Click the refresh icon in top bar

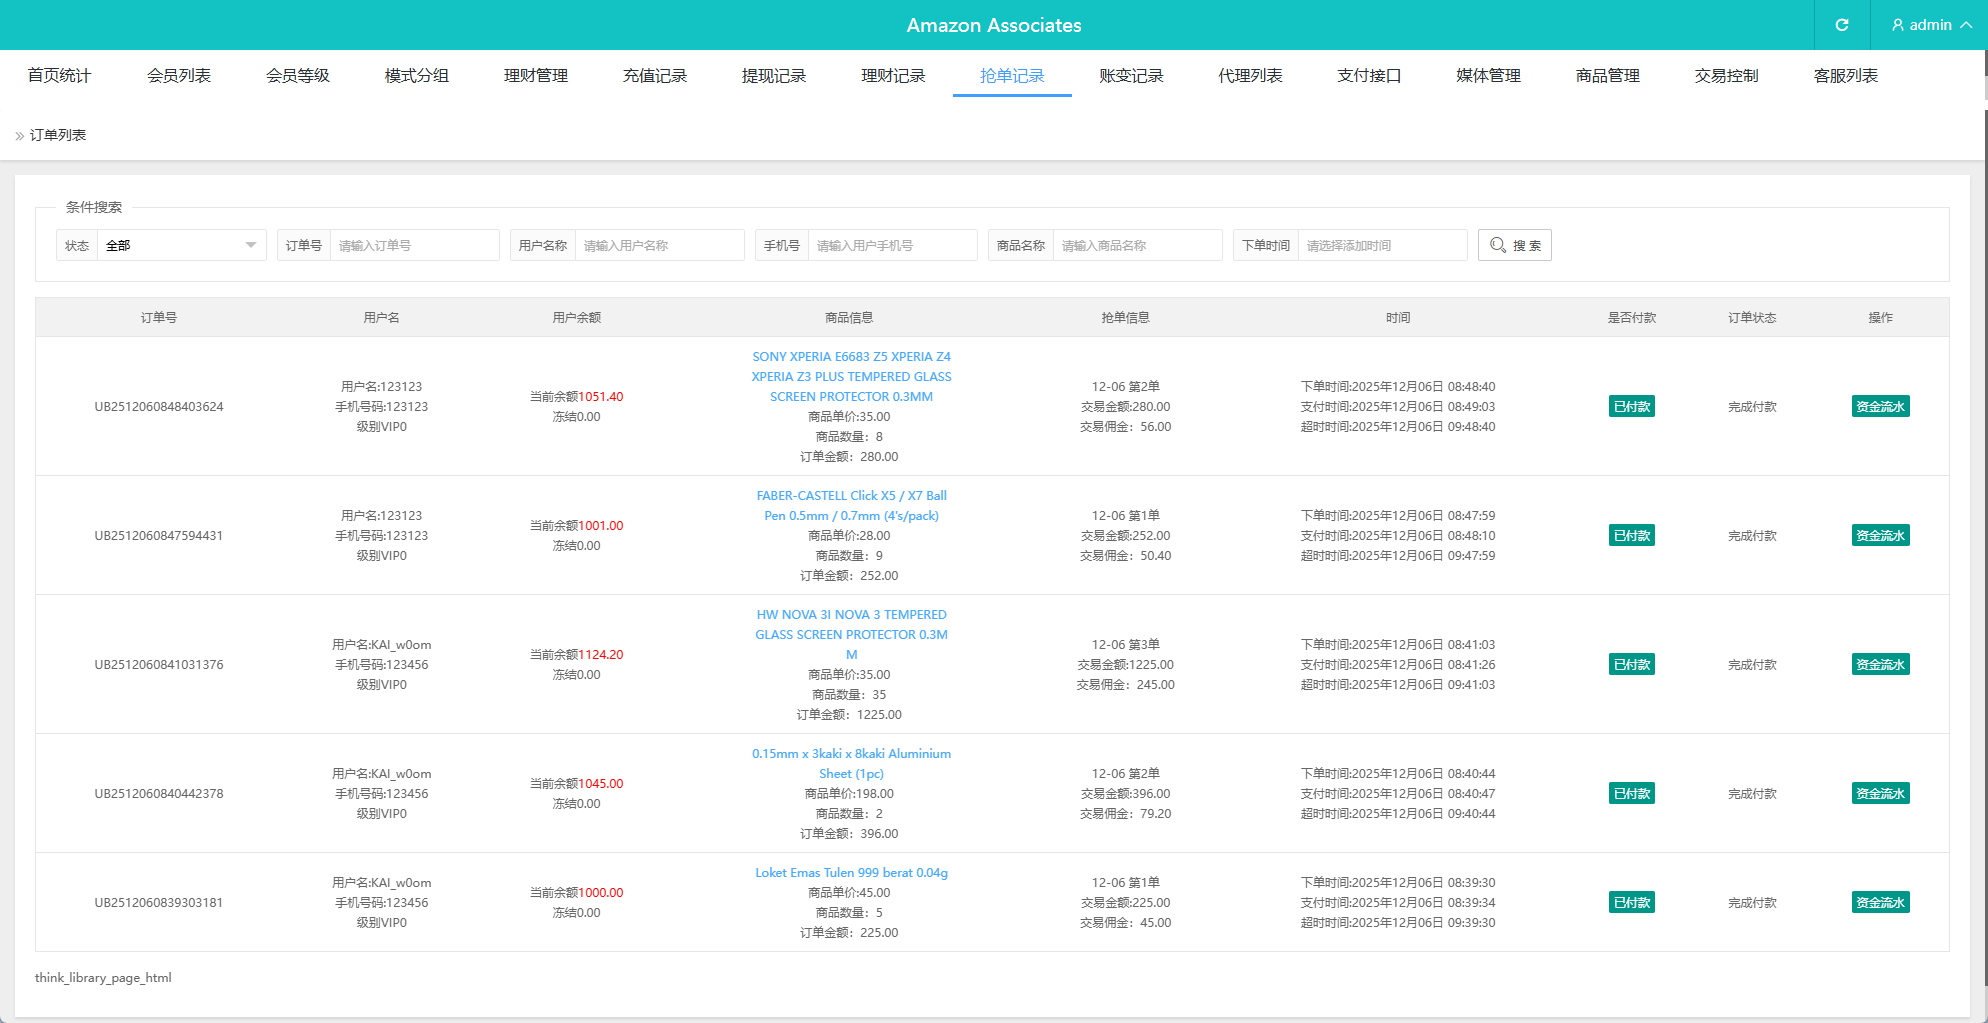click(1841, 25)
